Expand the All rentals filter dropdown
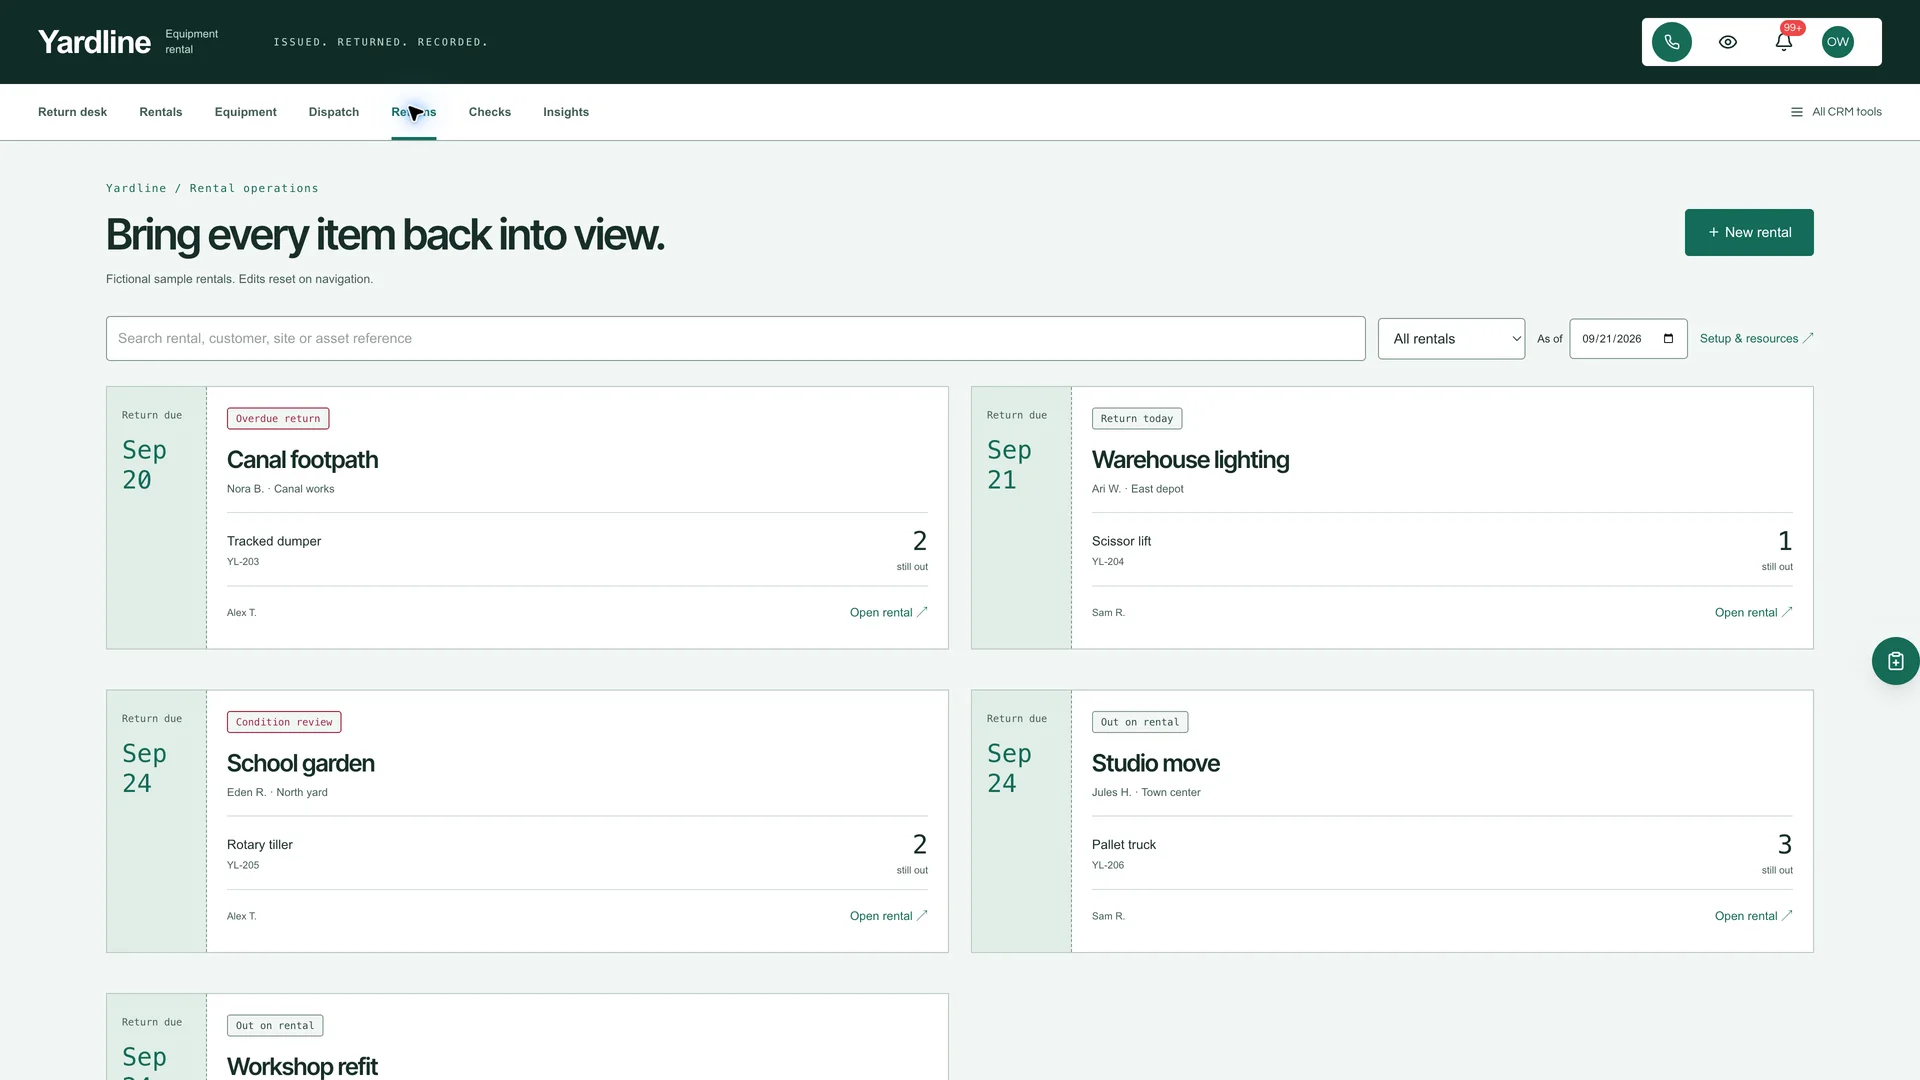This screenshot has height=1080, width=1920. 1451,339
